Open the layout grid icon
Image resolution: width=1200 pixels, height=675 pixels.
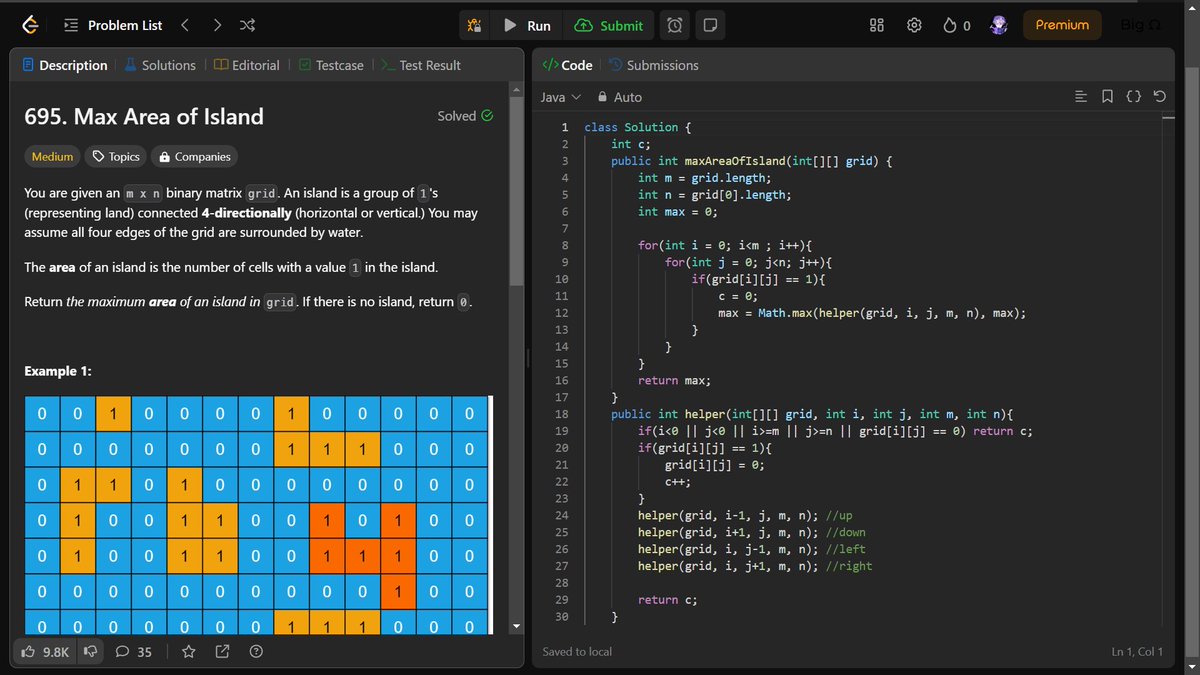click(876, 26)
